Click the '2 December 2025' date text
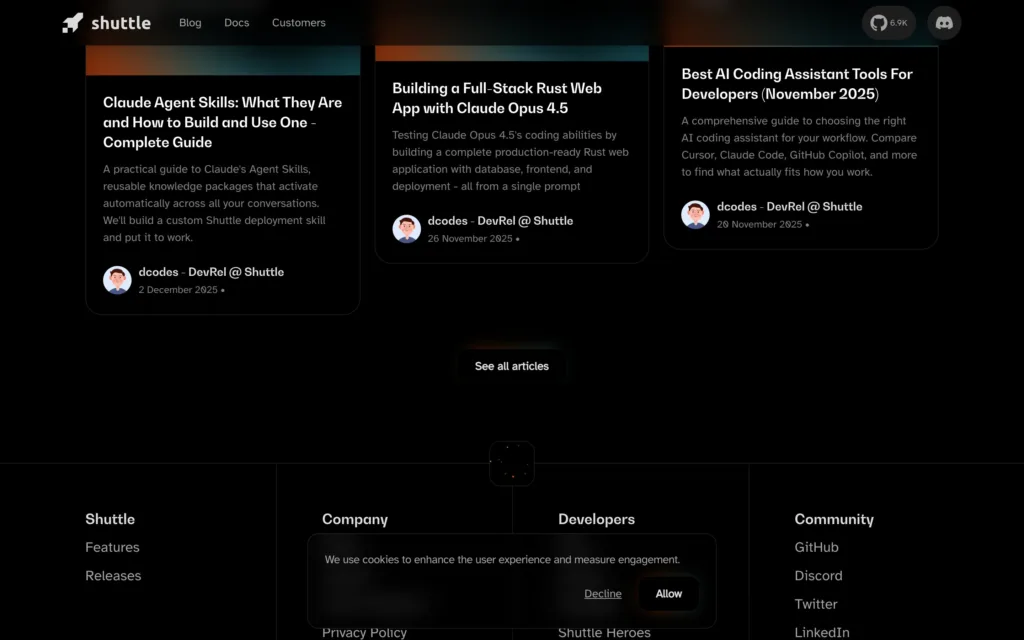The image size is (1024, 640). [x=178, y=290]
